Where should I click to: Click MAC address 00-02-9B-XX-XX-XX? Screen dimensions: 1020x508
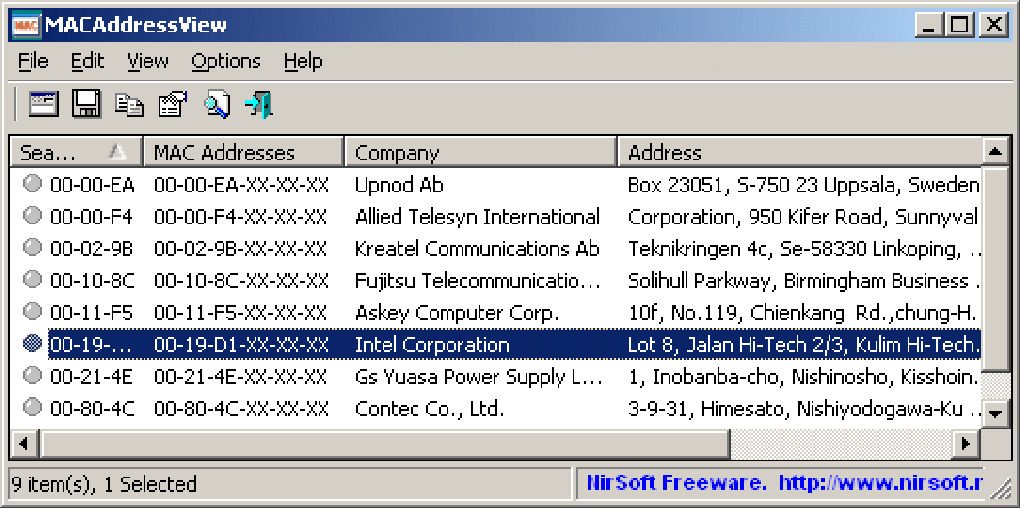(241, 248)
